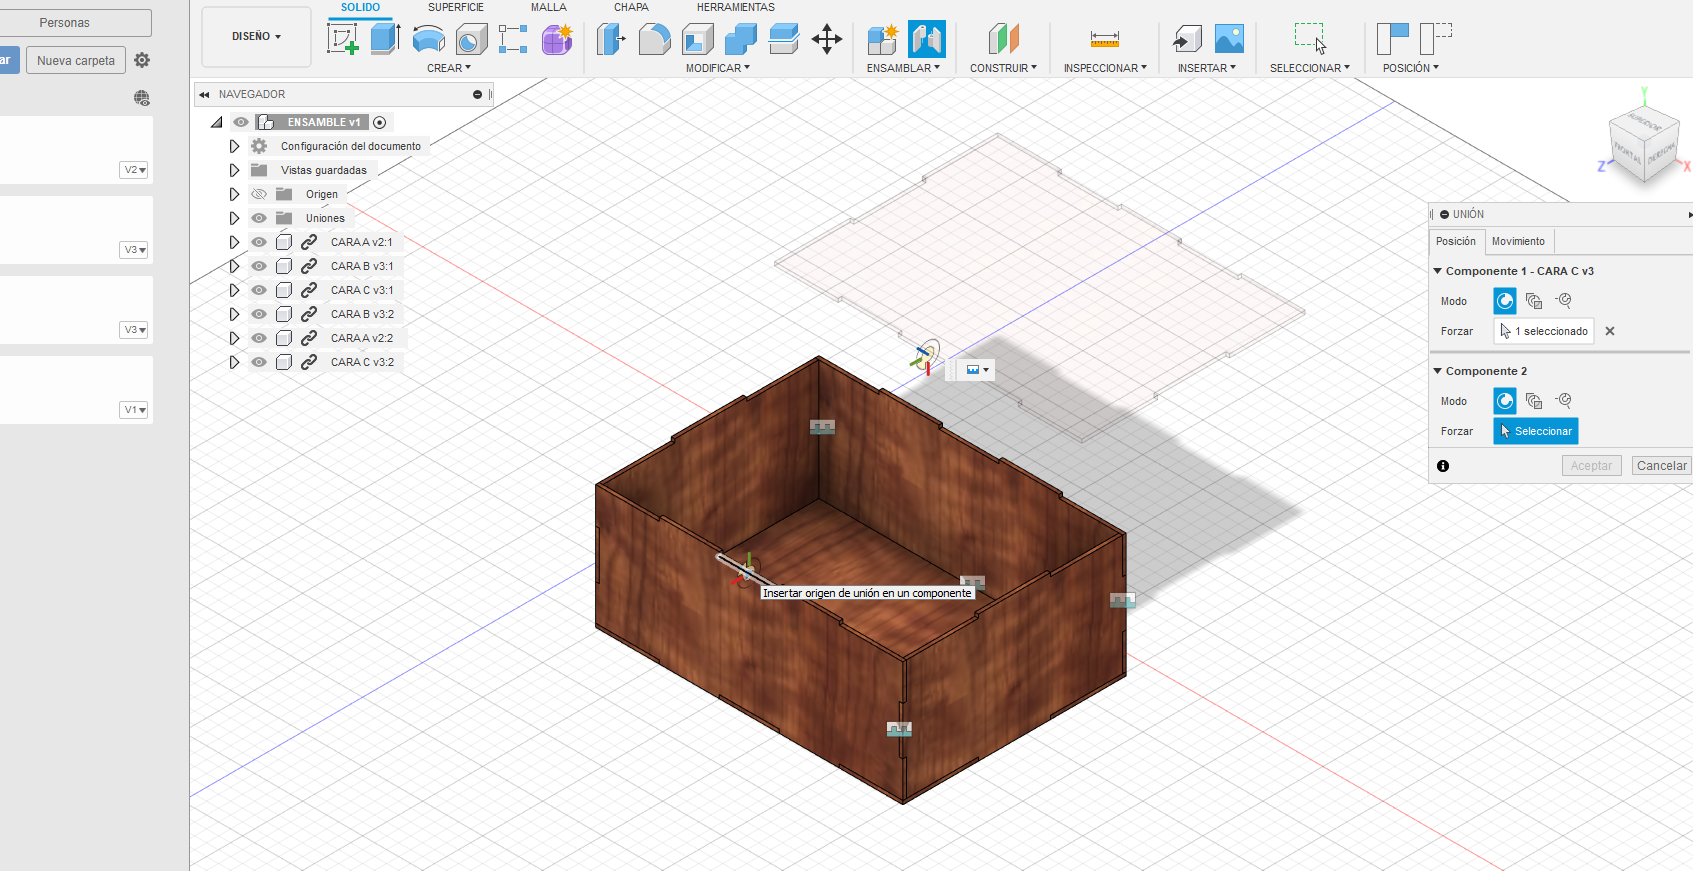1693x871 pixels.
Task: Select the Press Pull tool
Action: coord(611,39)
